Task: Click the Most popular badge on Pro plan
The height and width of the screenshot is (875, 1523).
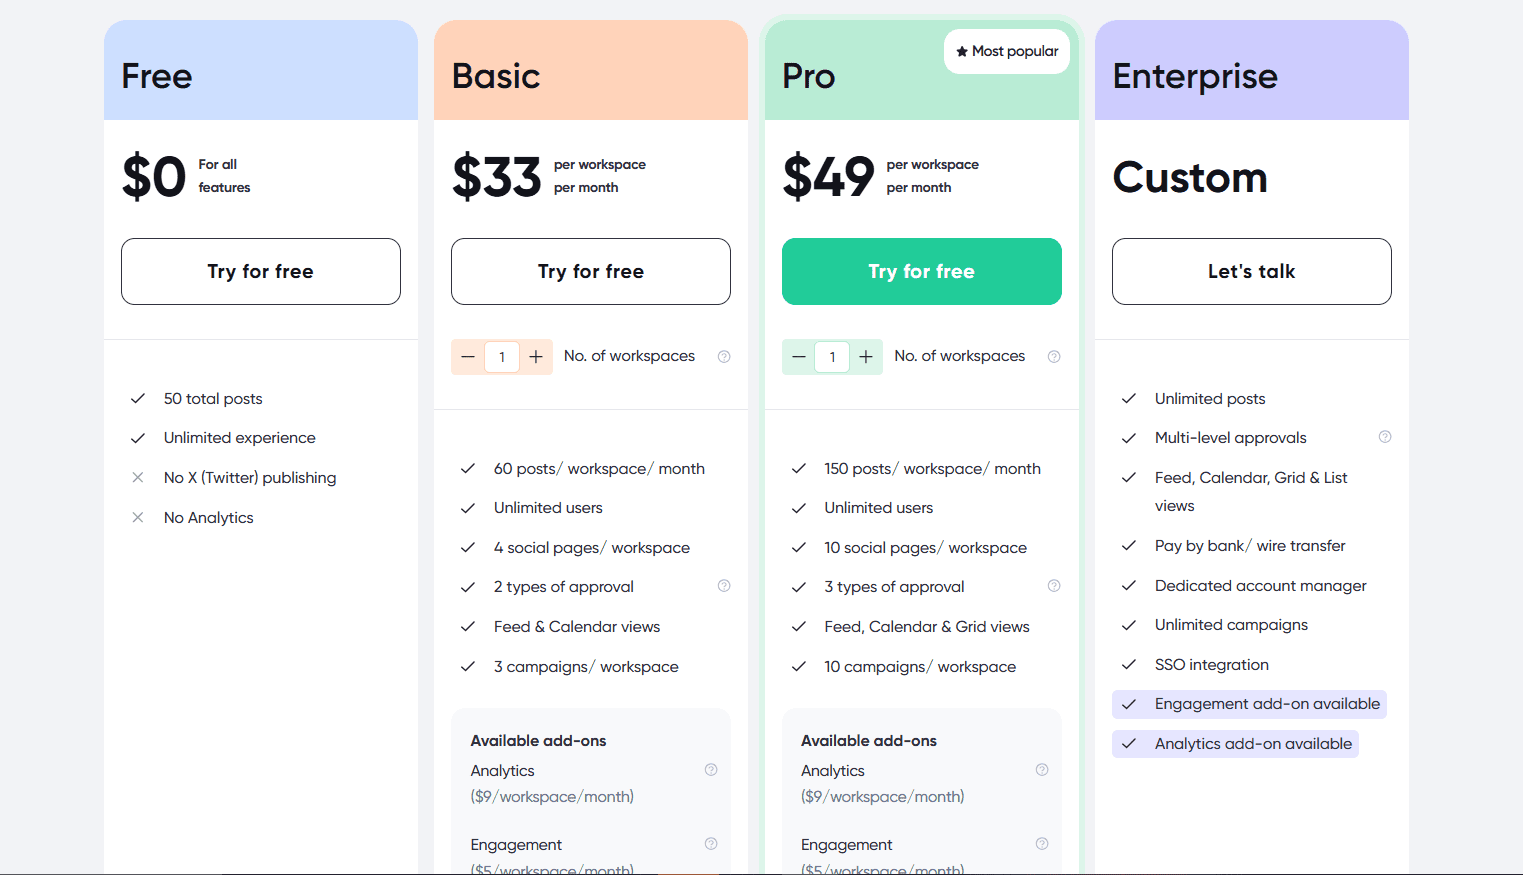Action: coord(1006,51)
